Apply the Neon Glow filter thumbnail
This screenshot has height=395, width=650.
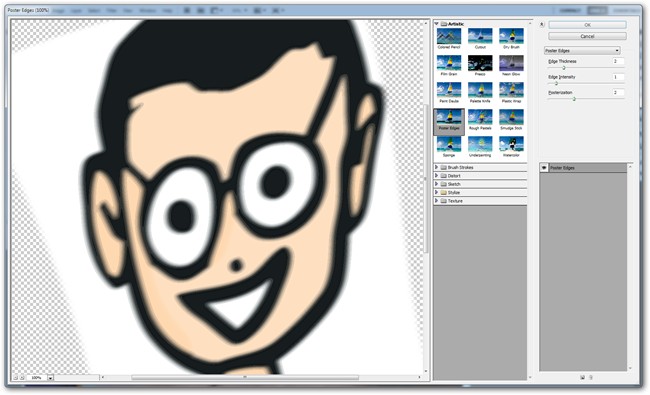point(511,63)
